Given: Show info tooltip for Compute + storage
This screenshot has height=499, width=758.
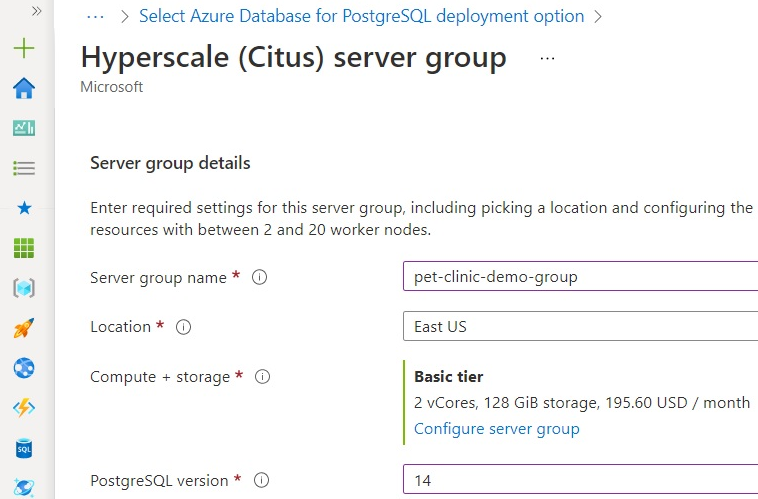Looking at the screenshot, I should point(262,376).
